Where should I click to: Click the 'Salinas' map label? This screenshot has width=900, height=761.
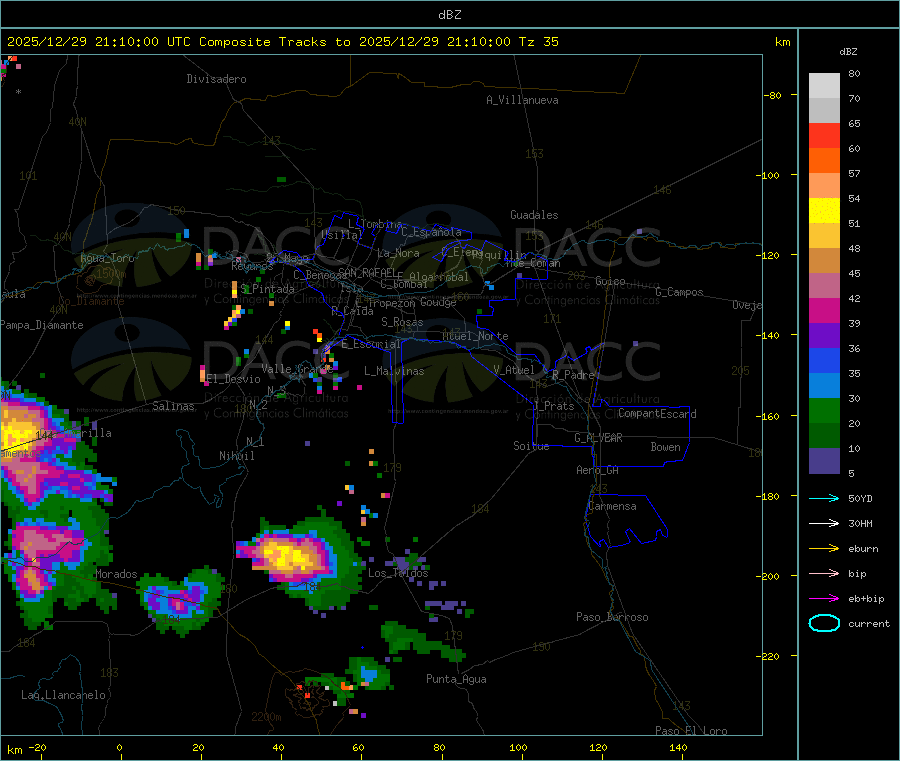pyautogui.click(x=173, y=406)
